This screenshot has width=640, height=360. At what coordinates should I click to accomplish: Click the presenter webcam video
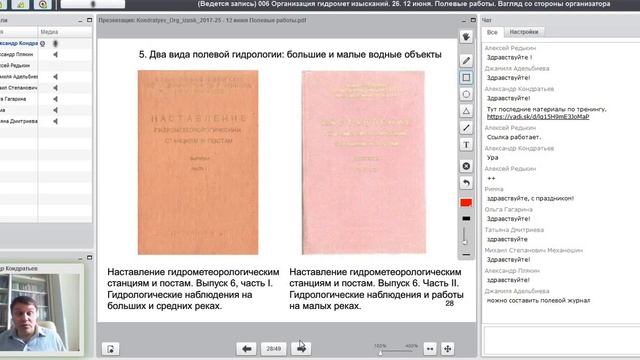[40, 312]
